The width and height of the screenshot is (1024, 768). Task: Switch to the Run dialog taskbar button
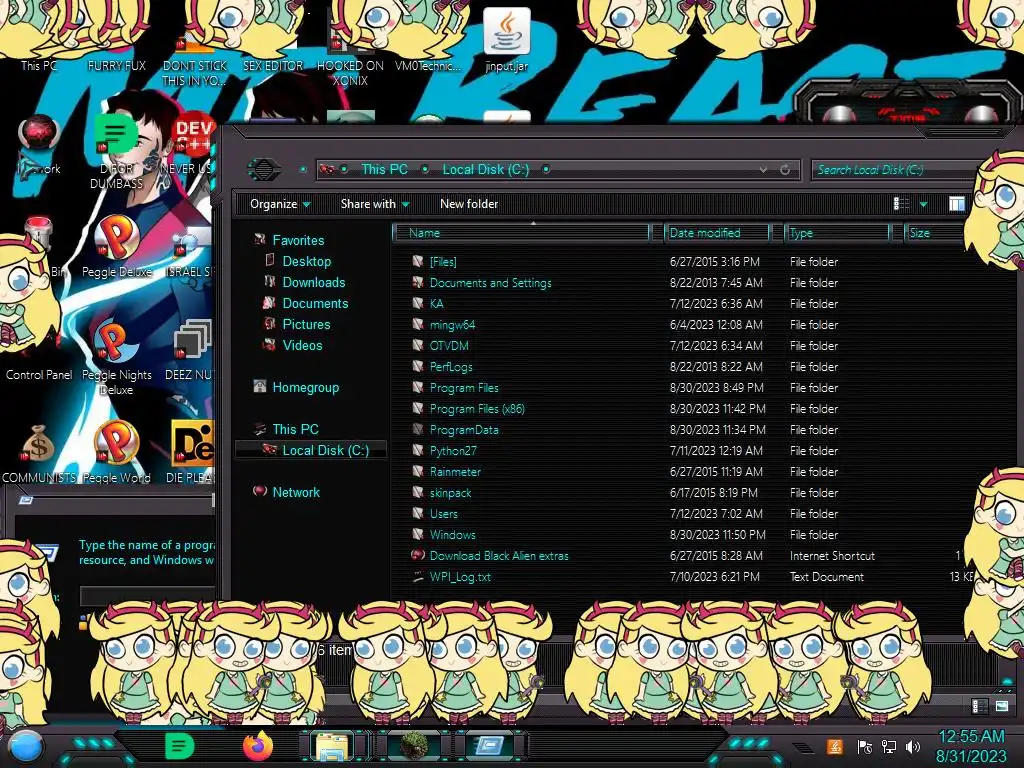490,746
